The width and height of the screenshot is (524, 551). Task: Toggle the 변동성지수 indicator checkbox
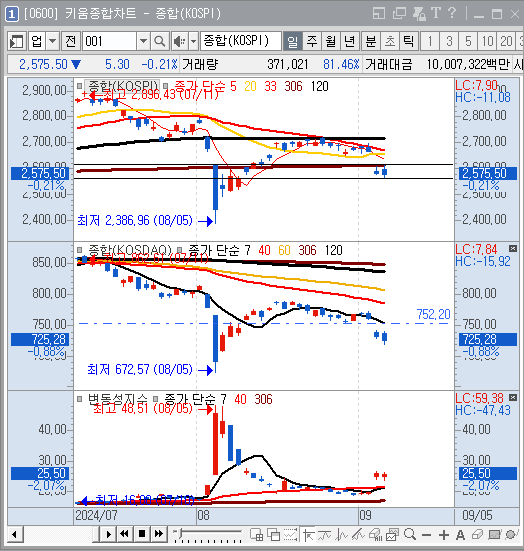[80, 399]
